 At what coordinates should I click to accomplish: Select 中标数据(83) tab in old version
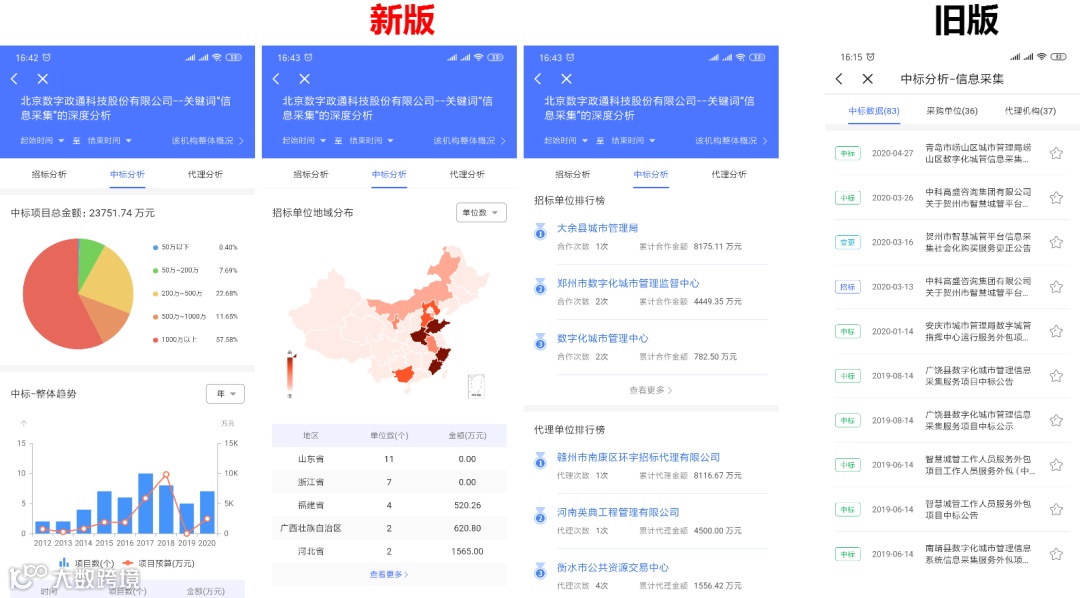873,111
